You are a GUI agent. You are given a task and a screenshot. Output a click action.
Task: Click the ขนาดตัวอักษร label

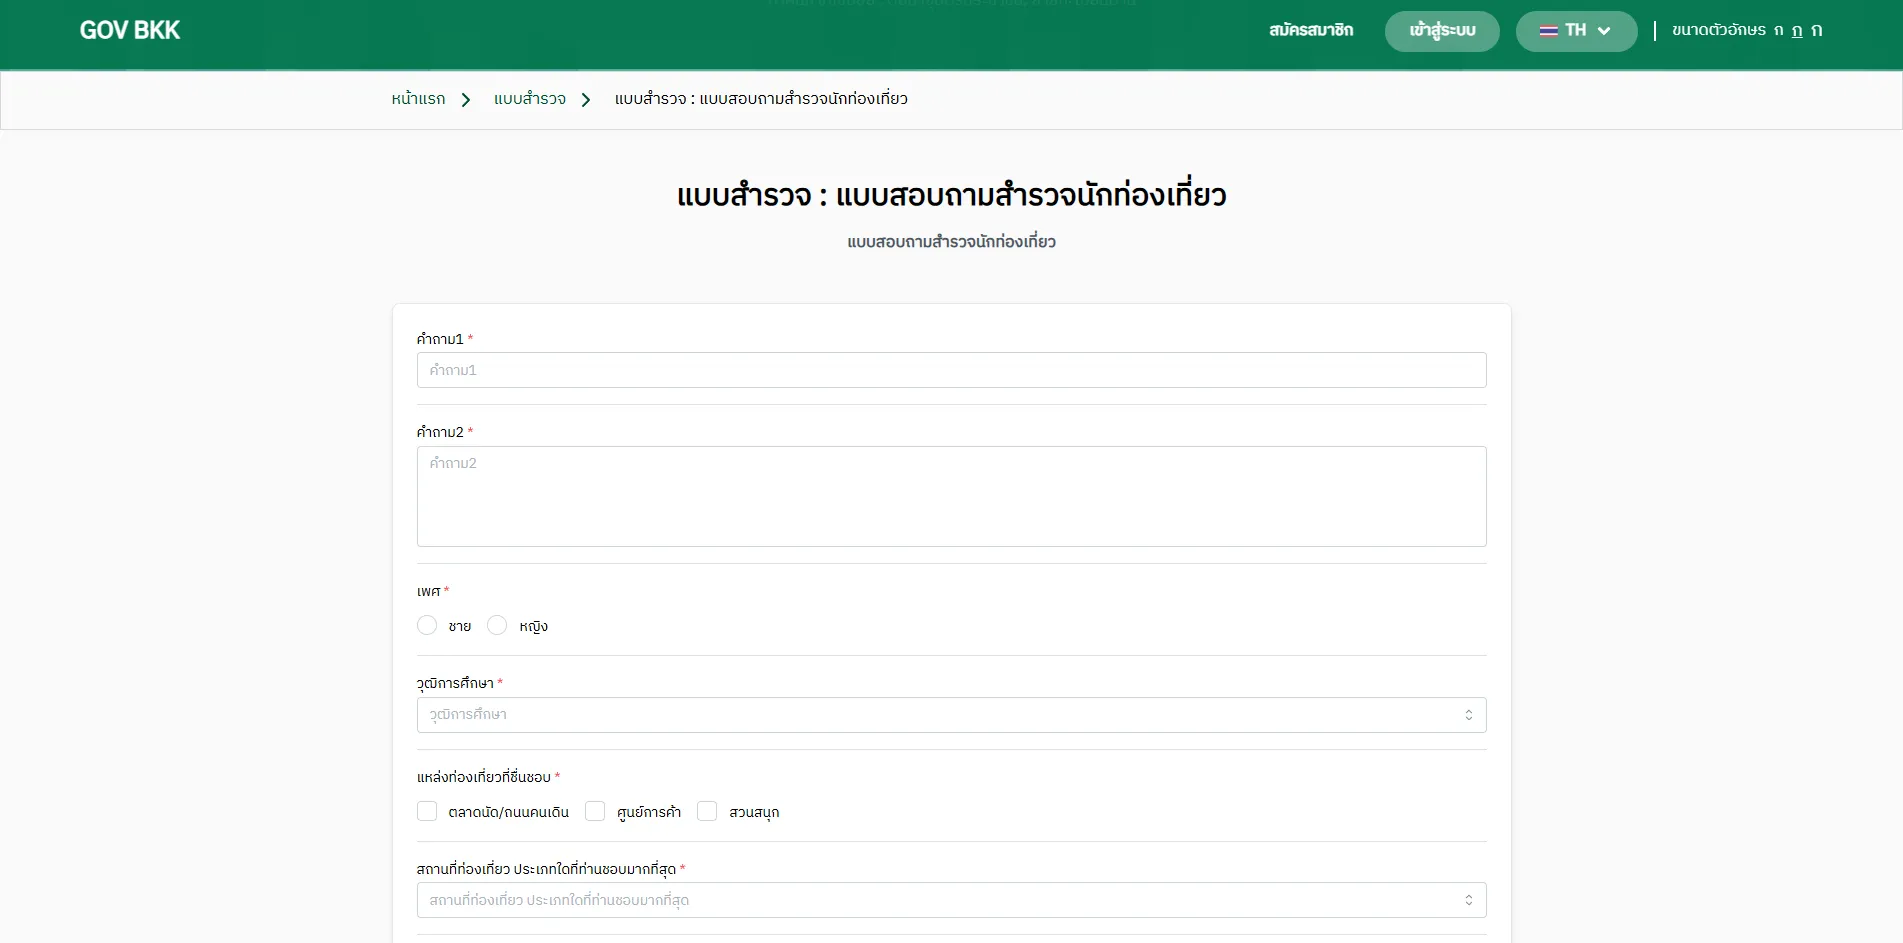pyautogui.click(x=1718, y=30)
